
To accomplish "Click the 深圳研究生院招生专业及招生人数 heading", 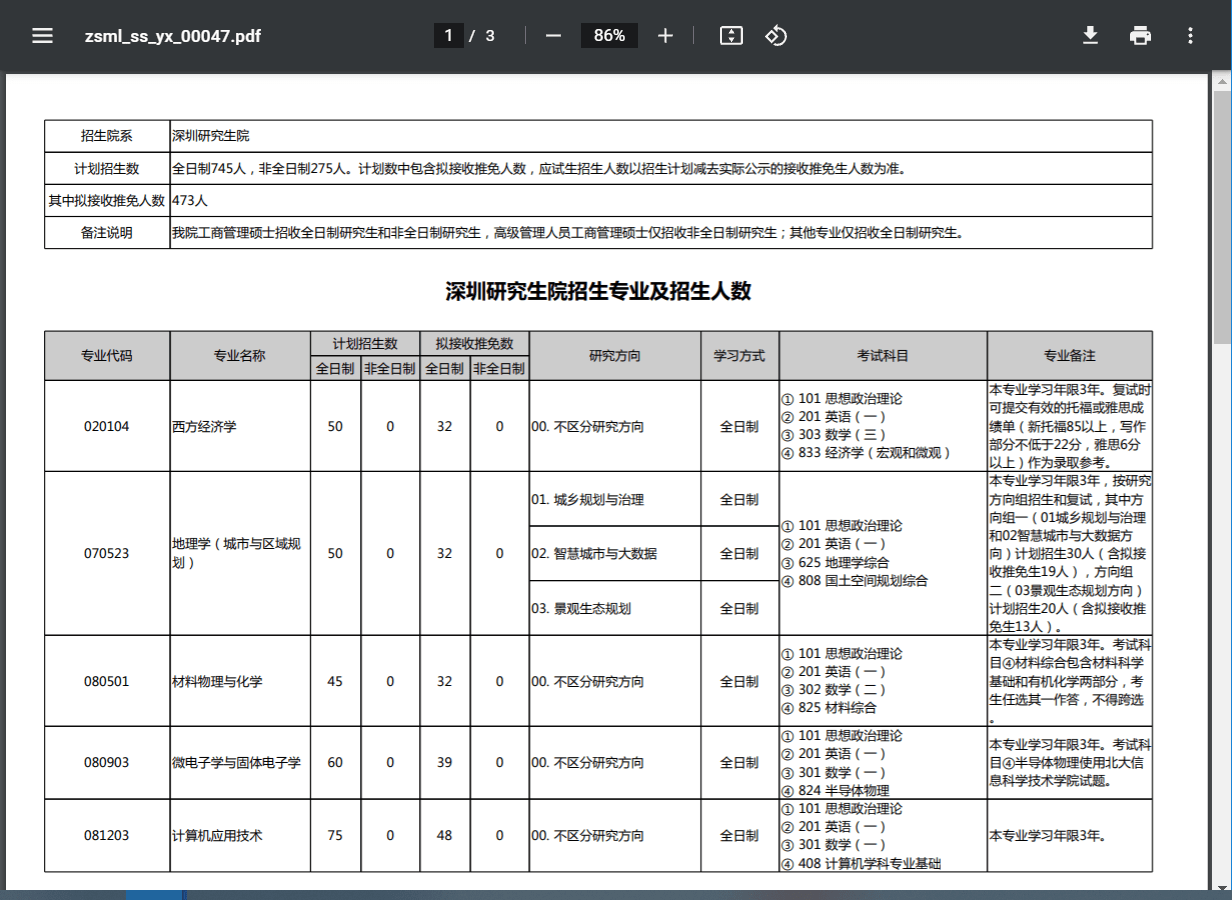I will tap(598, 292).
